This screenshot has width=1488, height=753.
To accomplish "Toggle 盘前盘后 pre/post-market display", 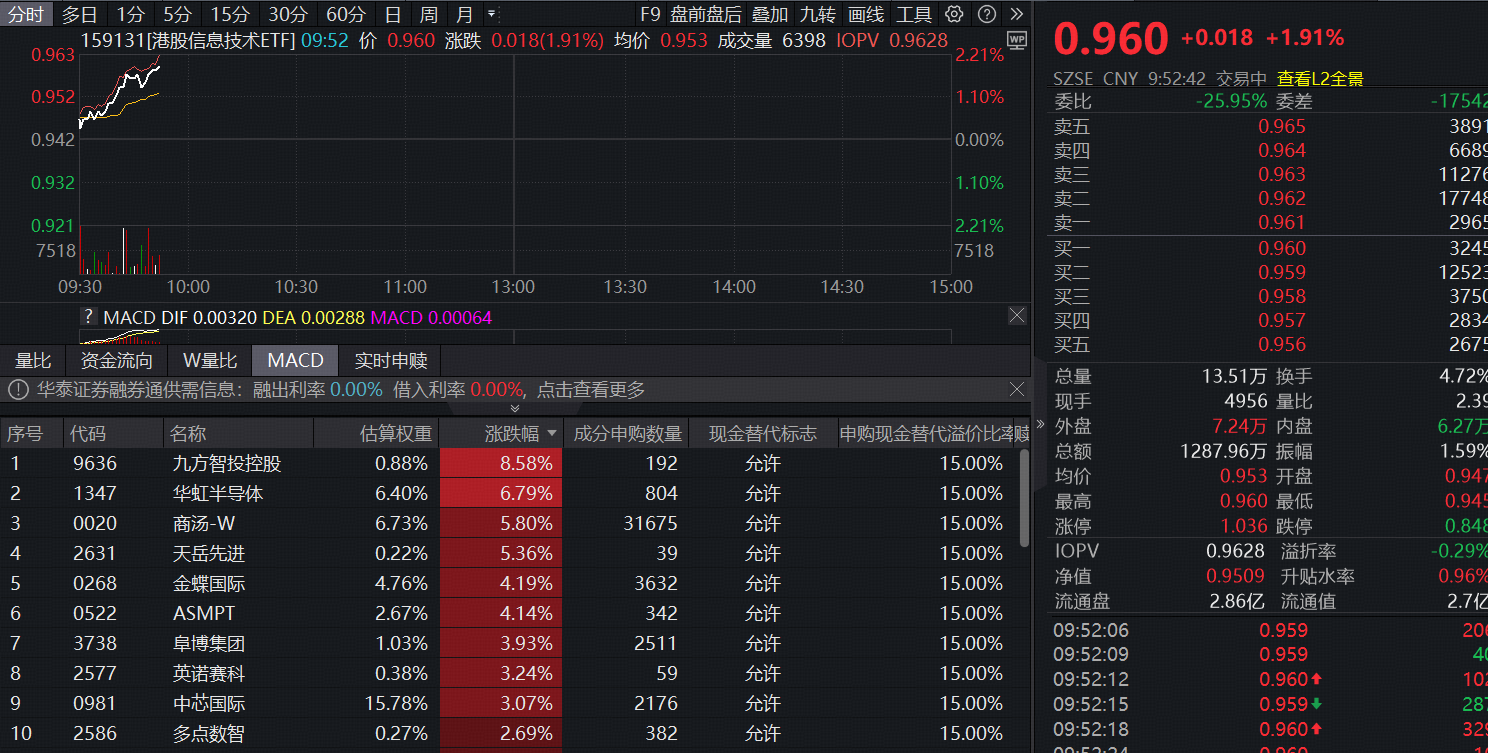I will click(x=705, y=14).
